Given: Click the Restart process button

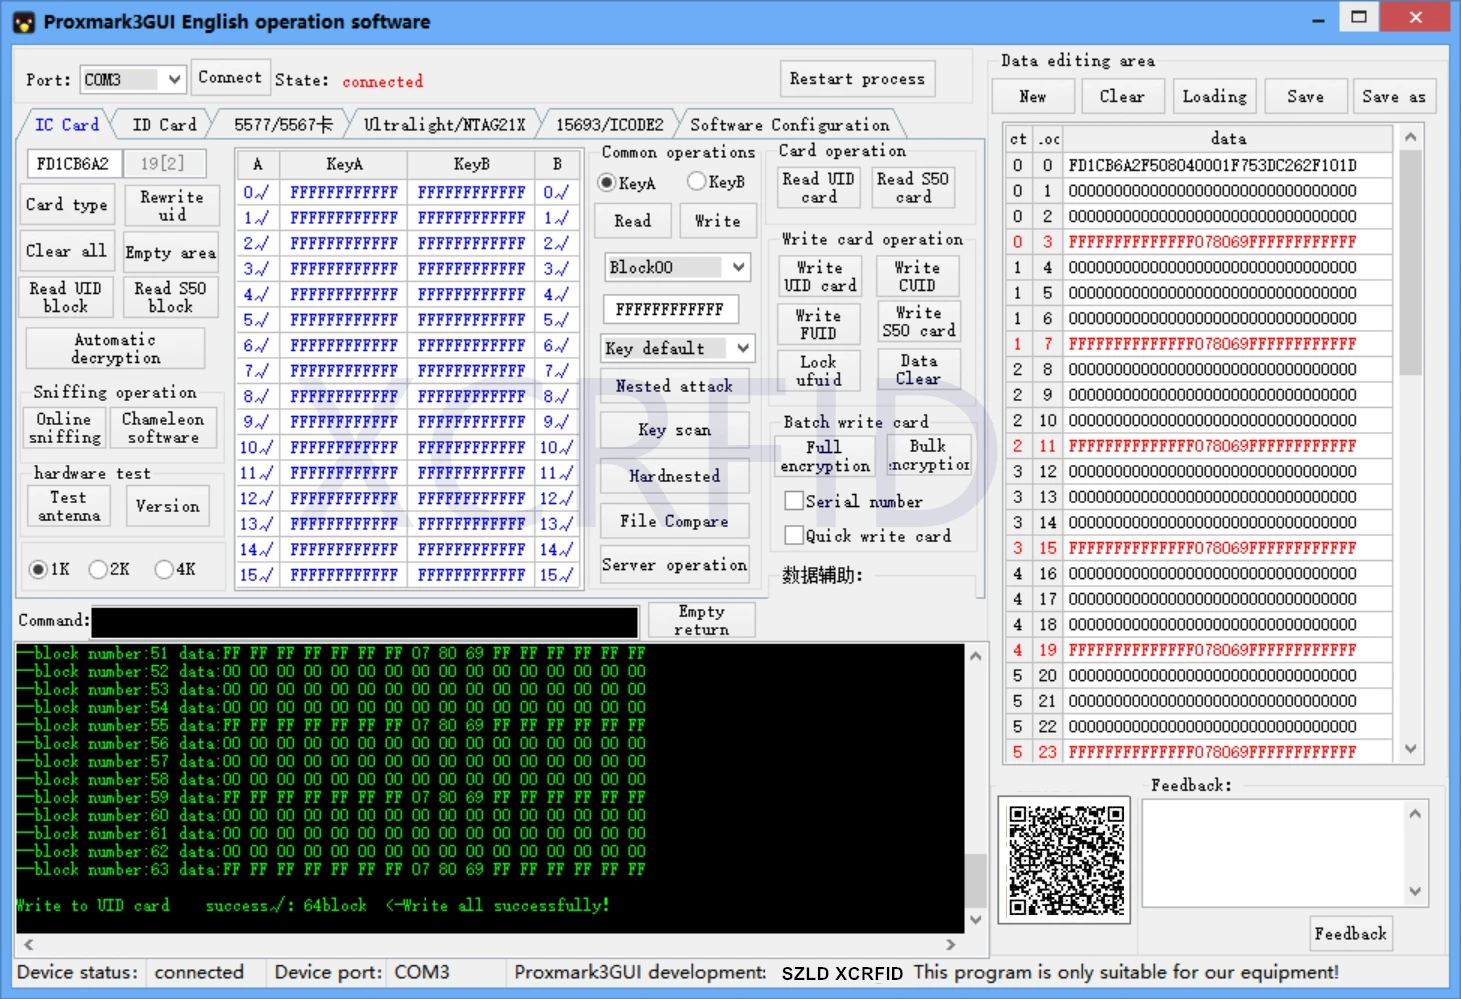Looking at the screenshot, I should [857, 79].
